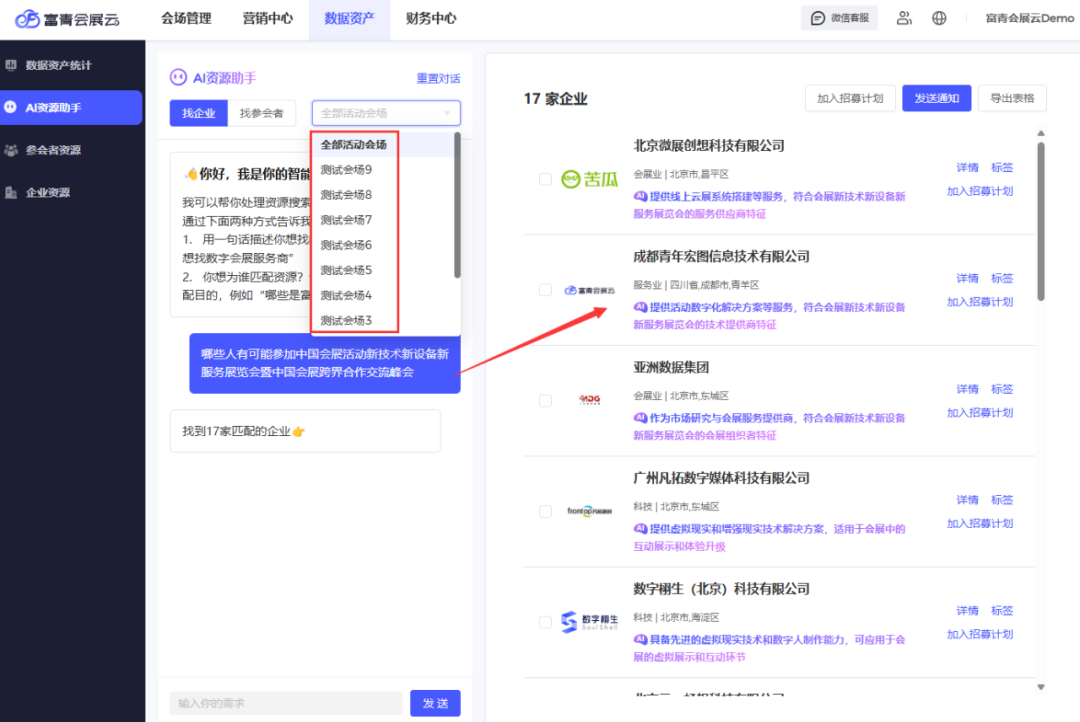Image resolution: width=1080 pixels, height=722 pixels.
Task: Click AI badge icon under 广州凡拓数字媒体
Action: pyautogui.click(x=641, y=528)
